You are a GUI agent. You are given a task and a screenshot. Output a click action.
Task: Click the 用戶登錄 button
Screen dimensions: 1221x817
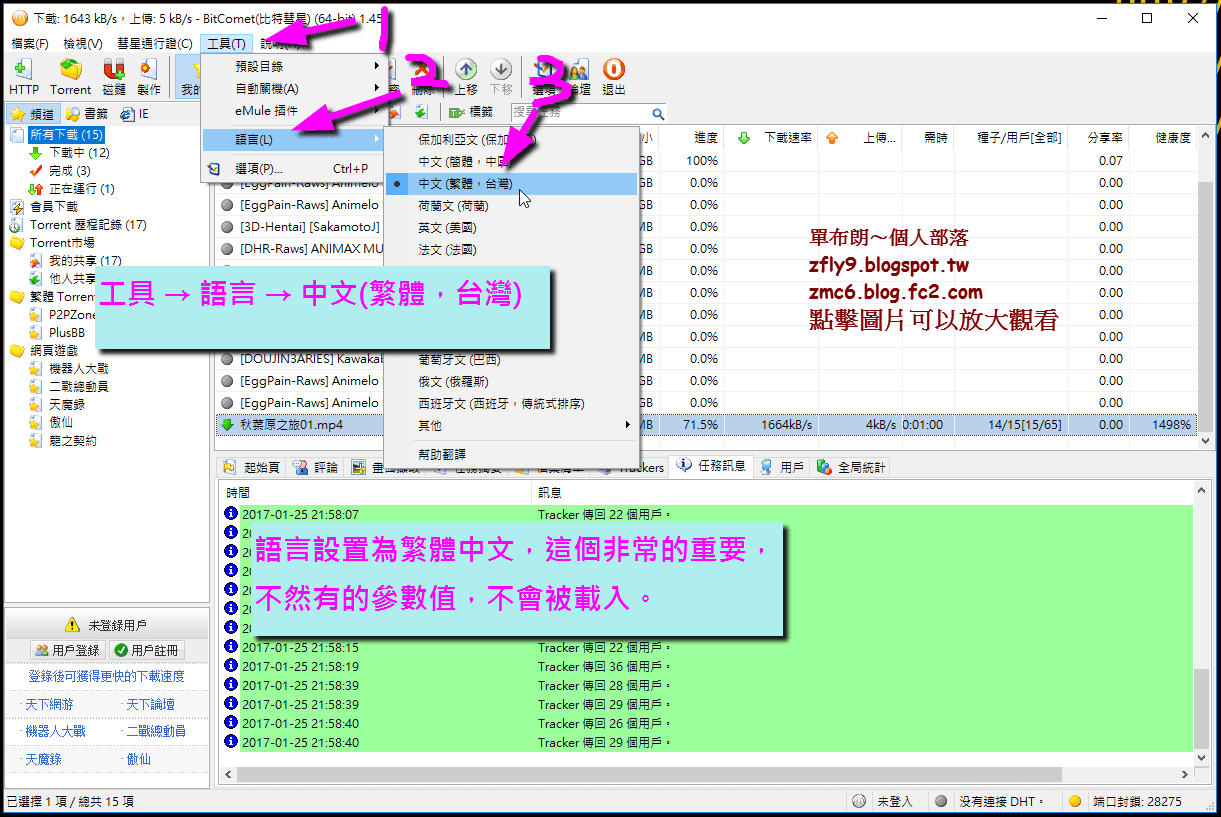pyautogui.click(x=66, y=650)
